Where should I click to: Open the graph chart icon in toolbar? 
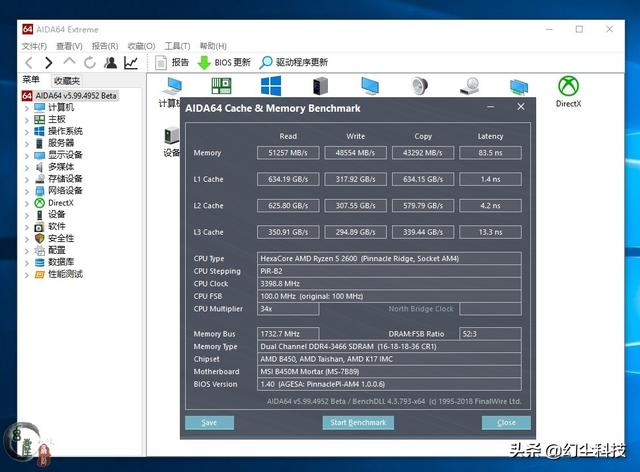point(131,62)
